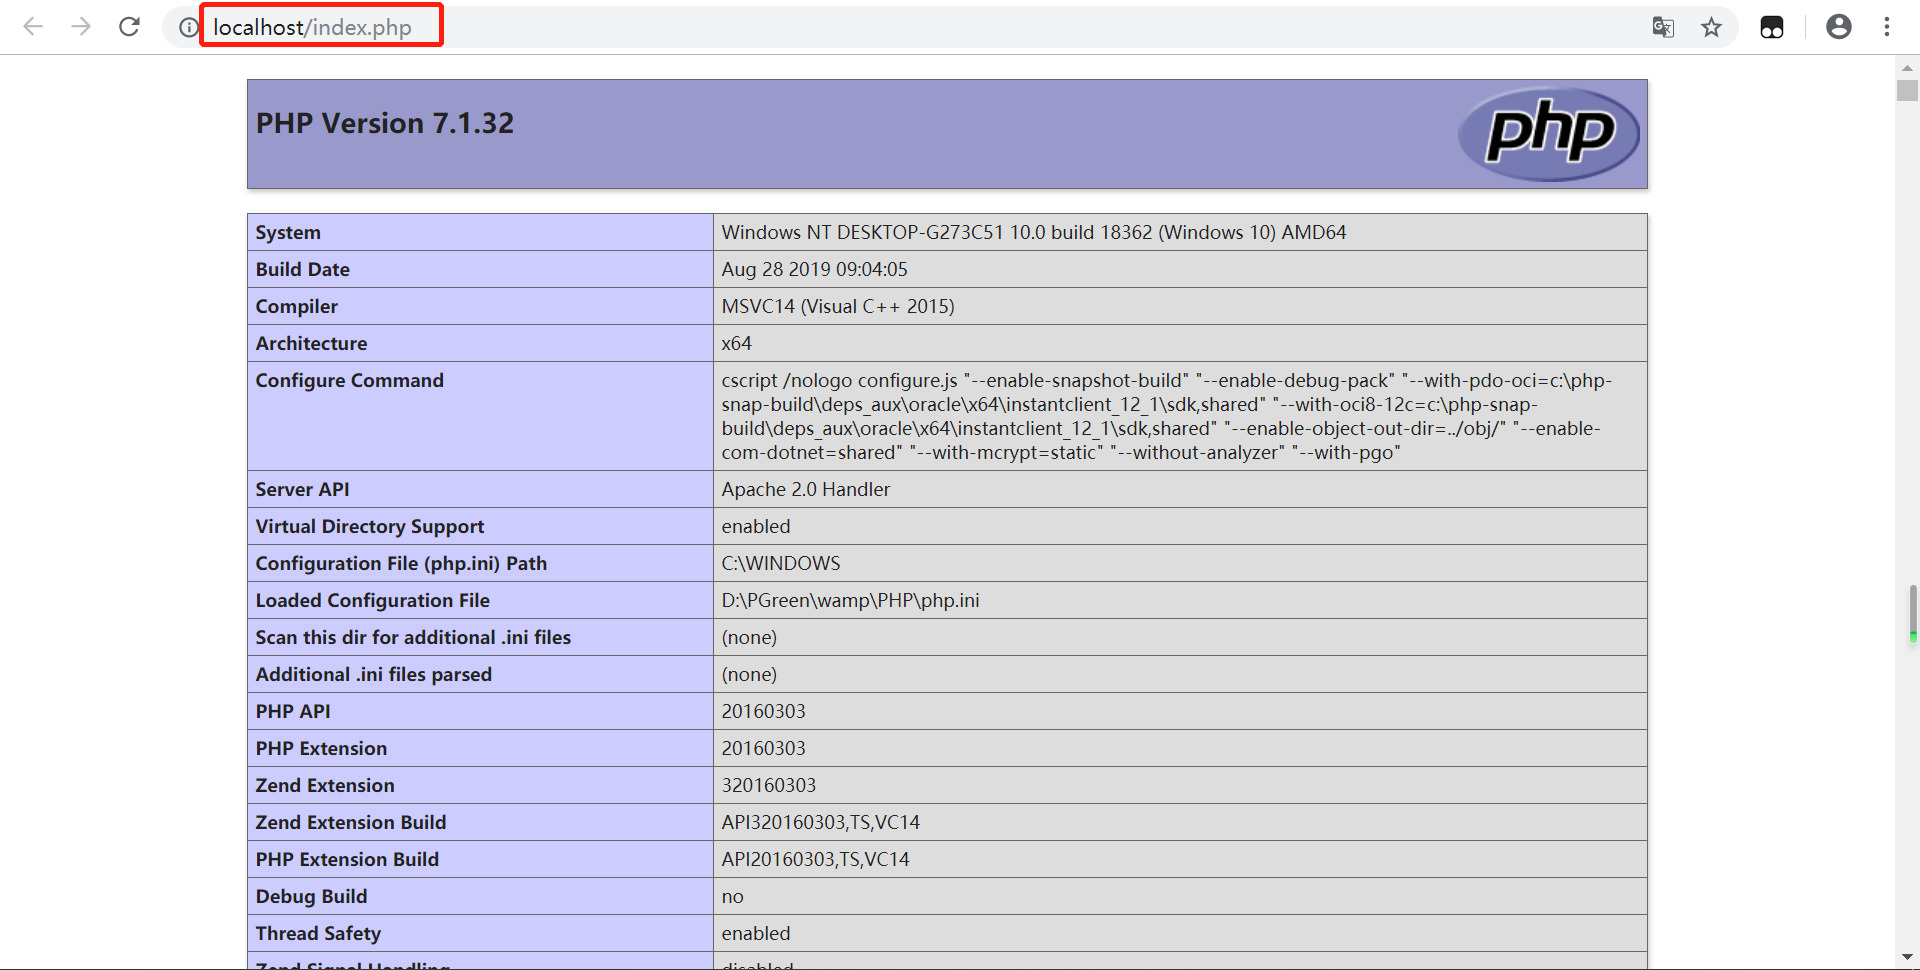Image resolution: width=1920 pixels, height=970 pixels.
Task: Click the scrollbar down arrow
Action: pyautogui.click(x=1907, y=958)
